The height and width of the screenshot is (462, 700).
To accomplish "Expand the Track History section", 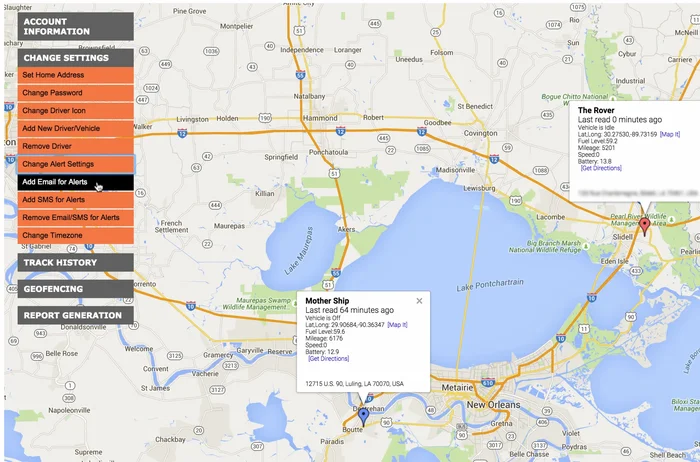I will 75,263.
